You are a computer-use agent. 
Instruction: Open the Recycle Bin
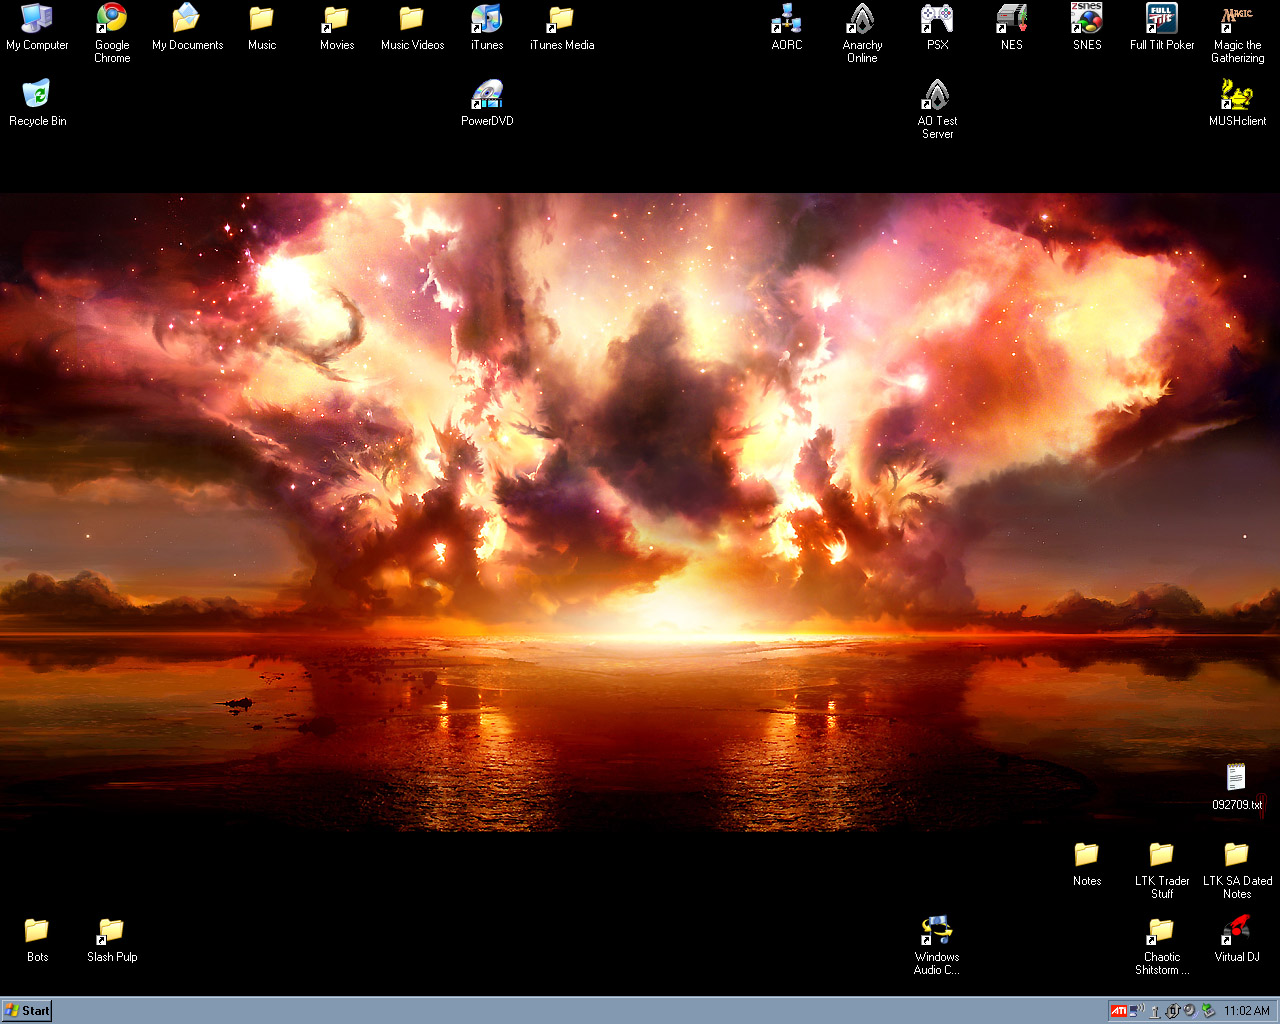37,96
